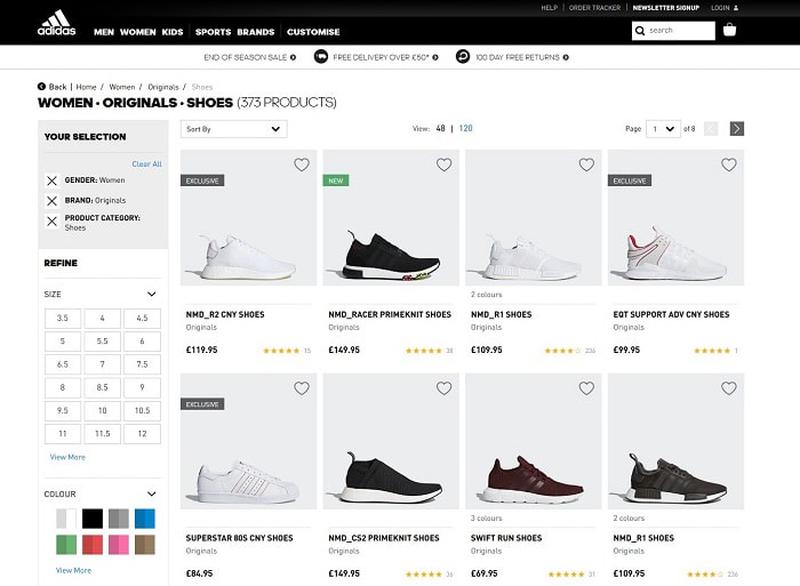Remove the Gender: Women filter

52,181
